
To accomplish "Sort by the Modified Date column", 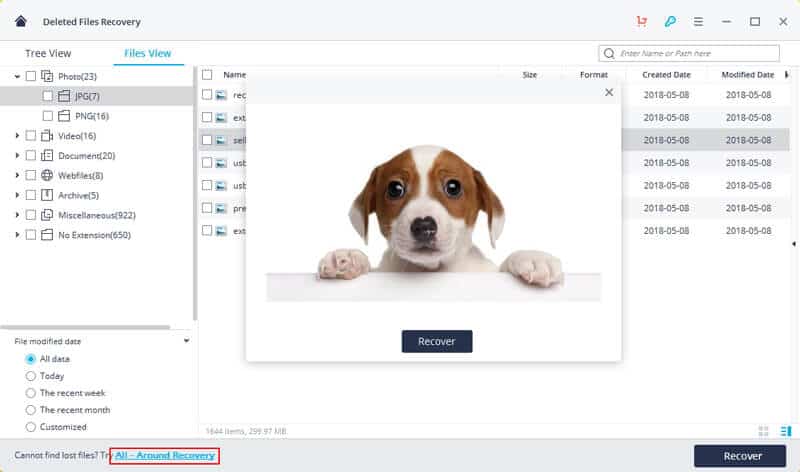I will point(747,75).
